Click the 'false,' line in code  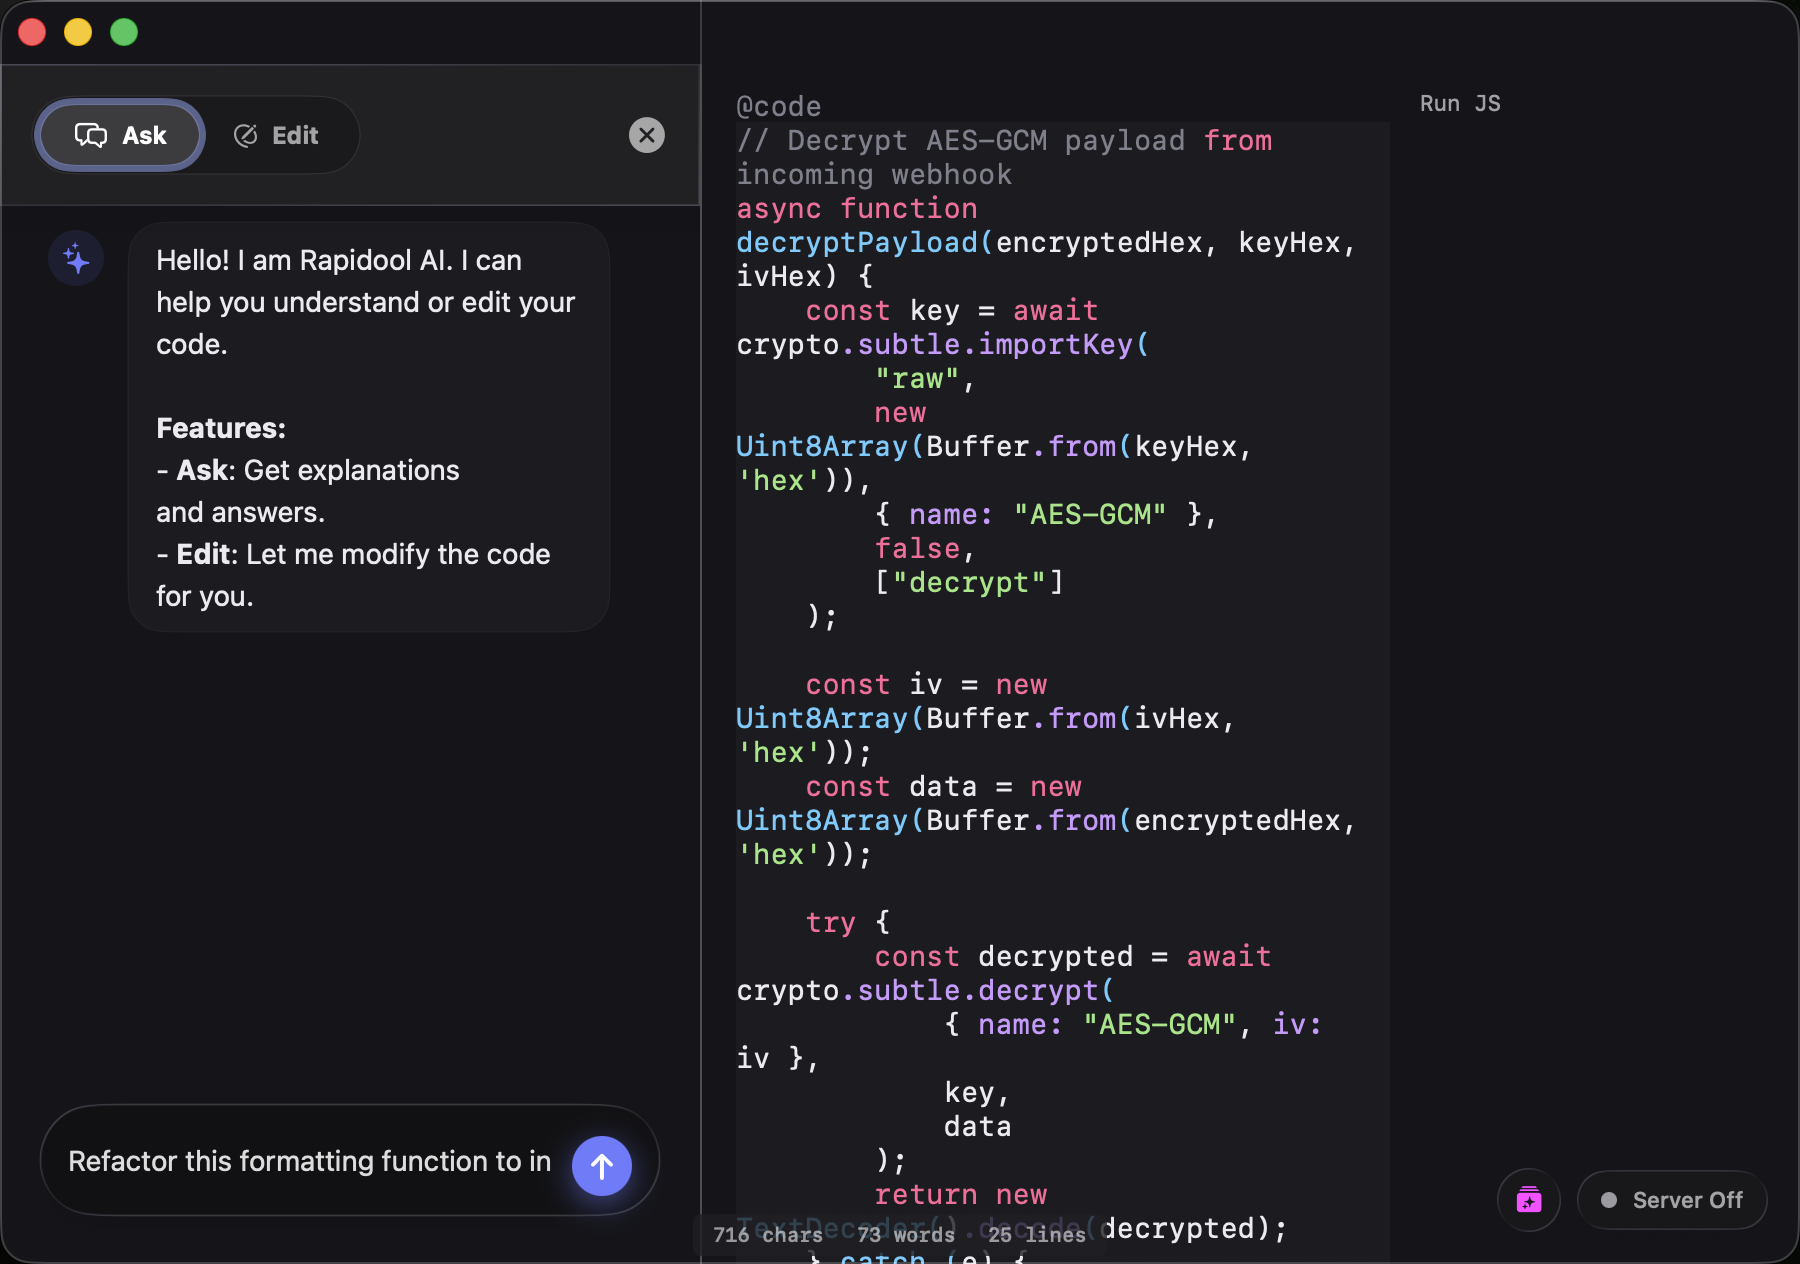click(x=925, y=548)
